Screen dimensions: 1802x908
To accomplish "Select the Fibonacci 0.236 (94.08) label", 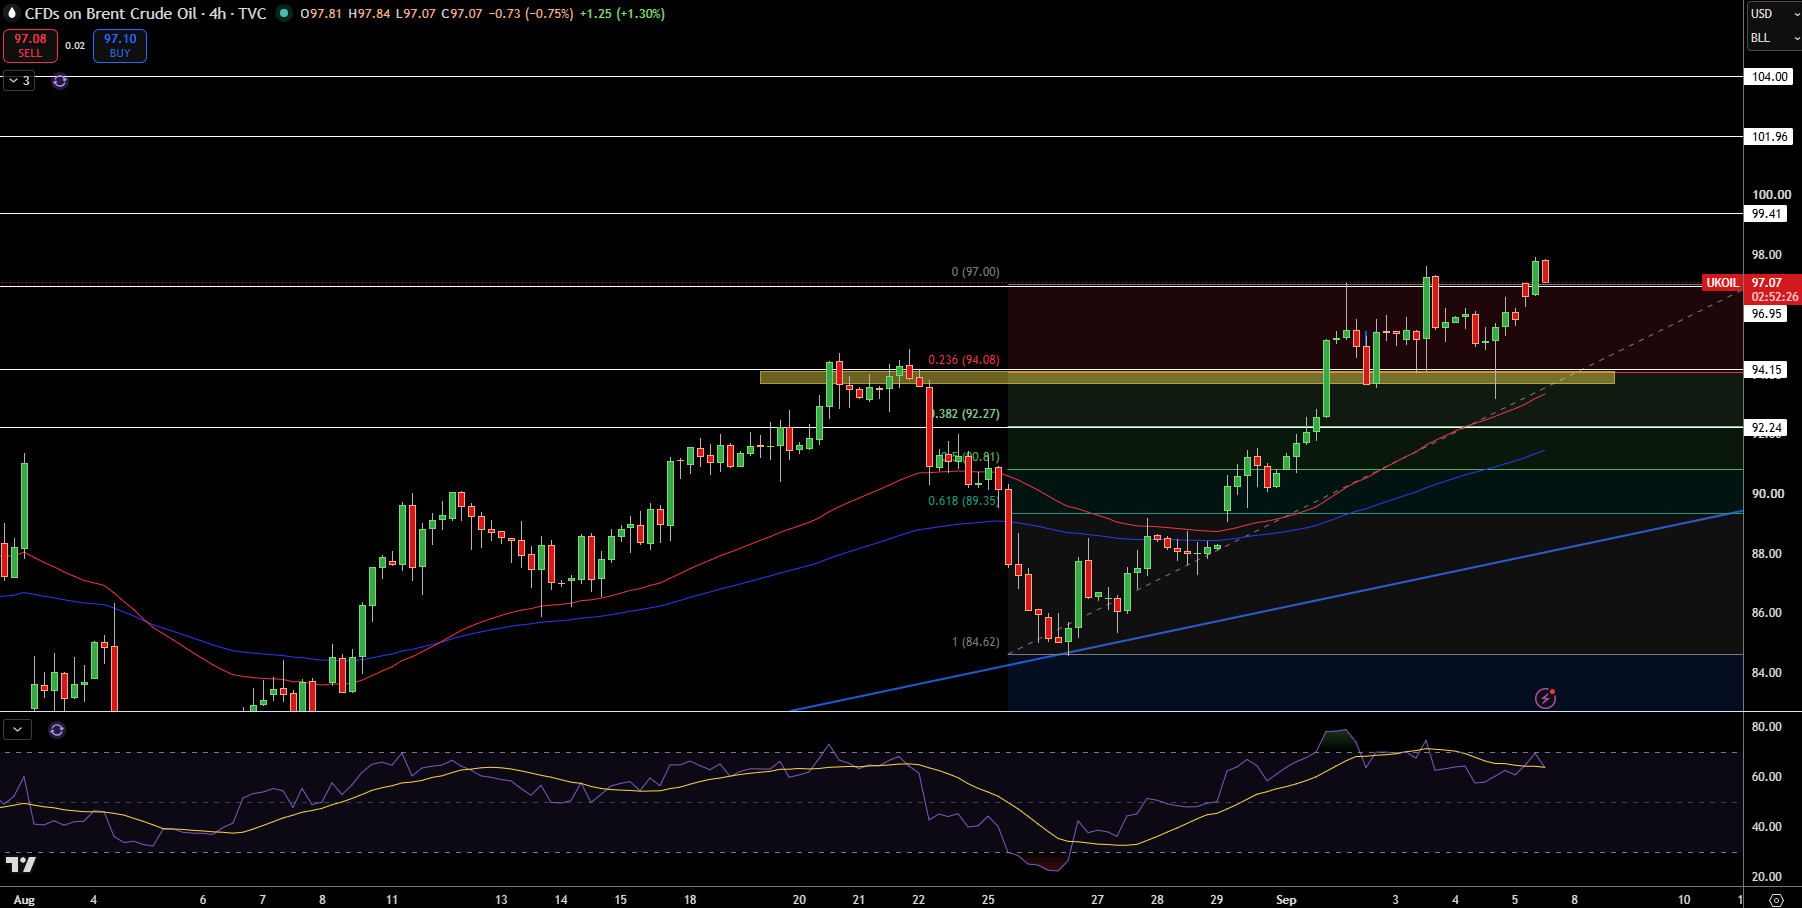I will click(963, 360).
